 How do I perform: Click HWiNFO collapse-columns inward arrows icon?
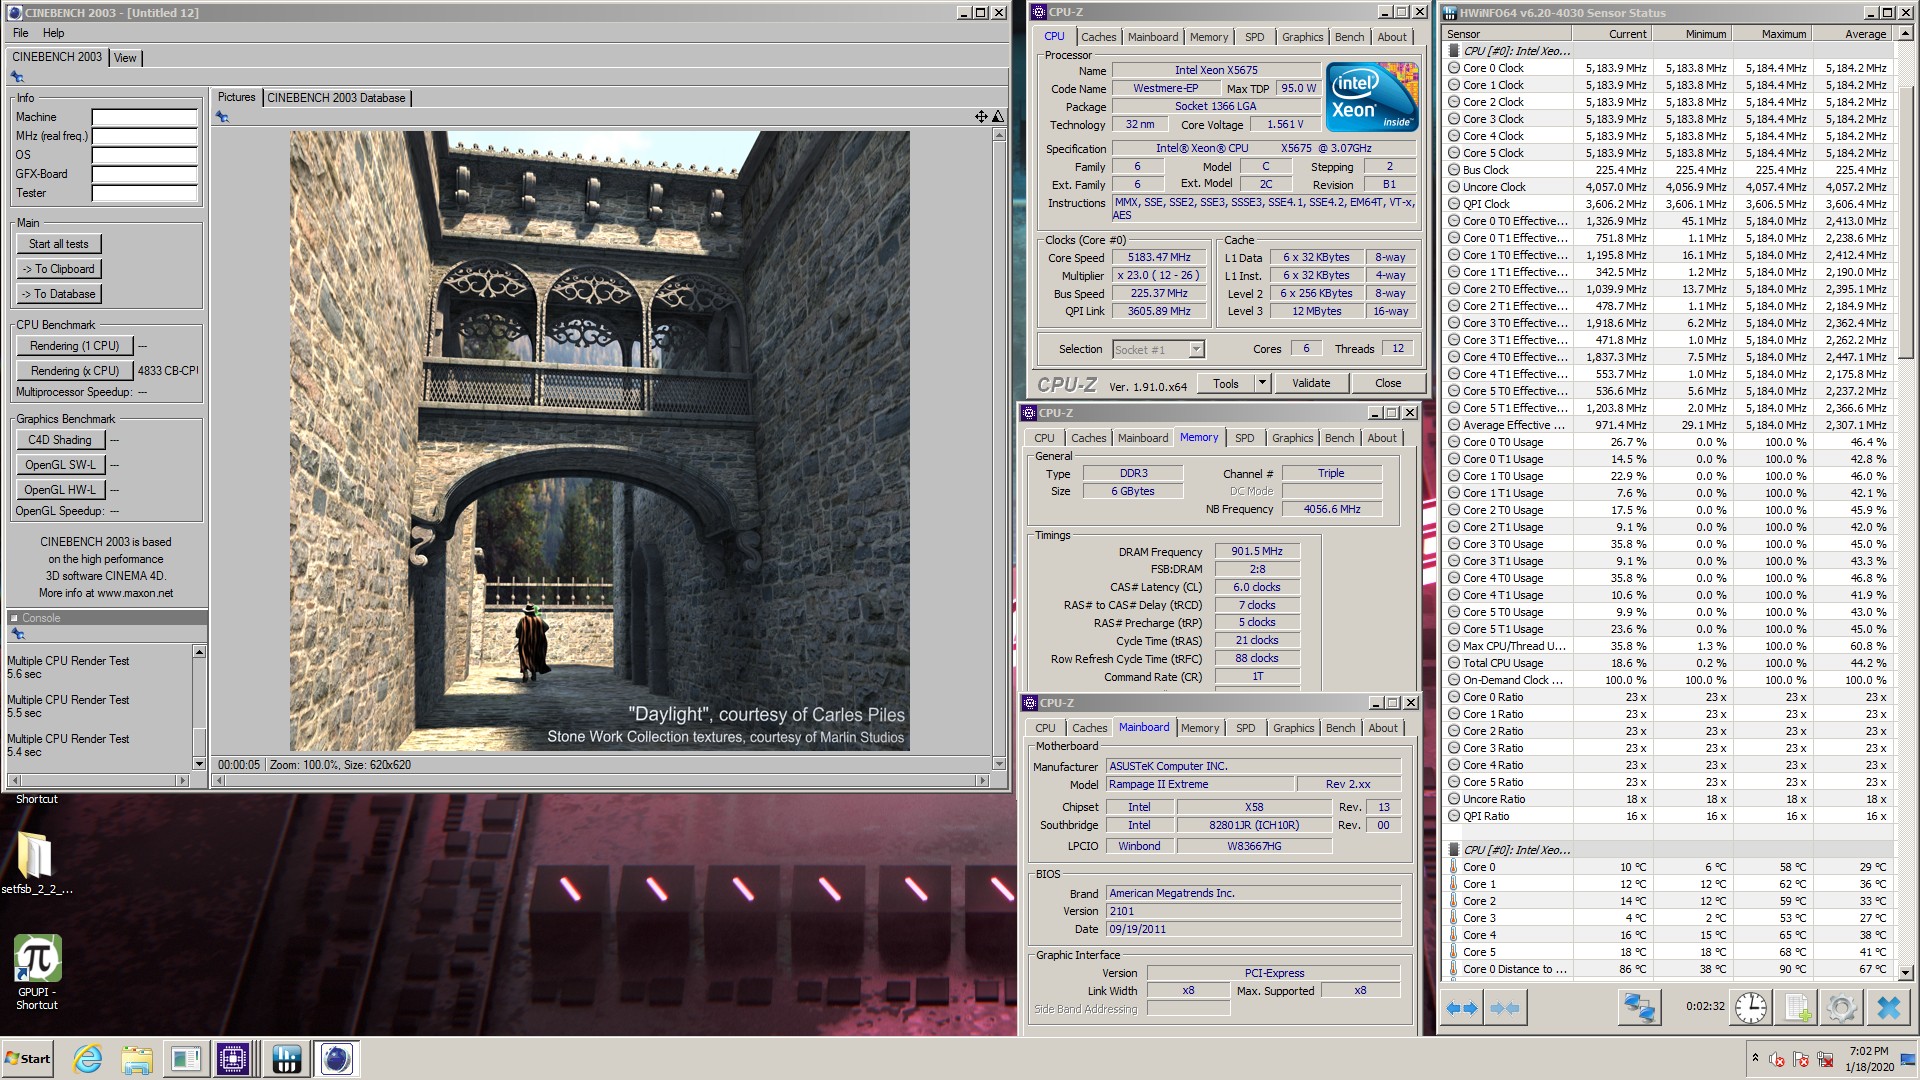coord(1505,1008)
